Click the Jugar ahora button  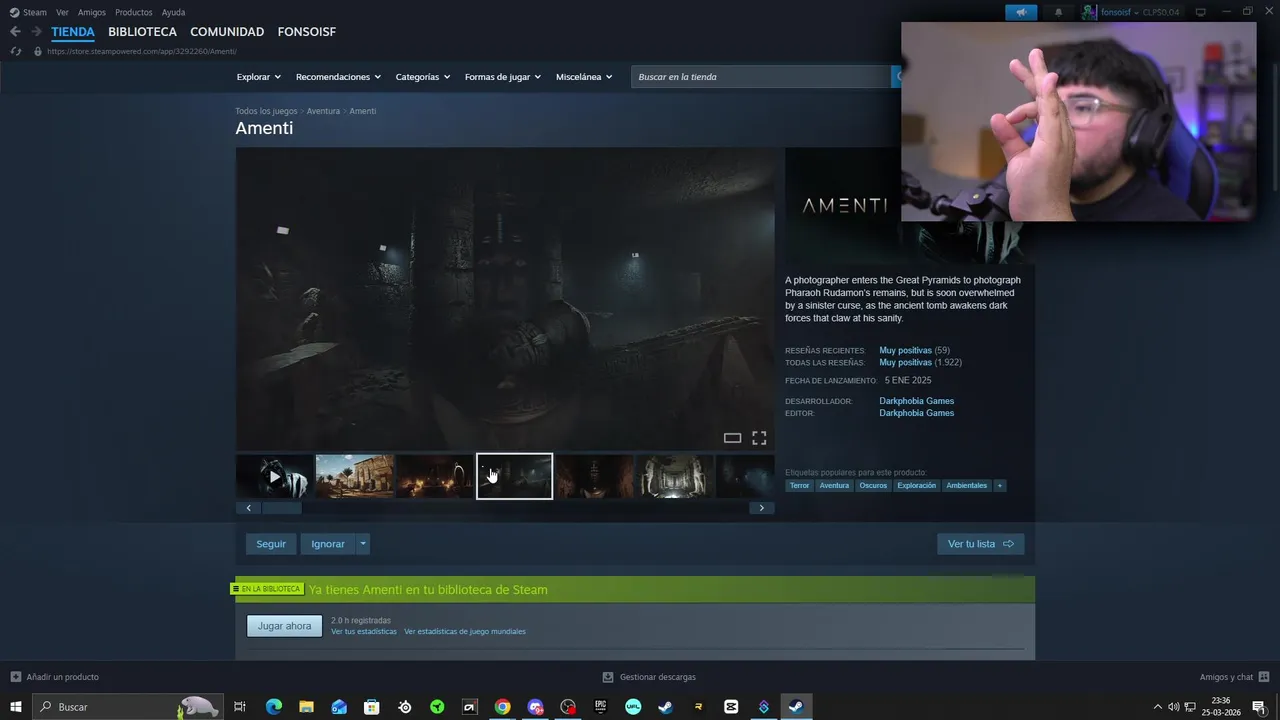[285, 626]
